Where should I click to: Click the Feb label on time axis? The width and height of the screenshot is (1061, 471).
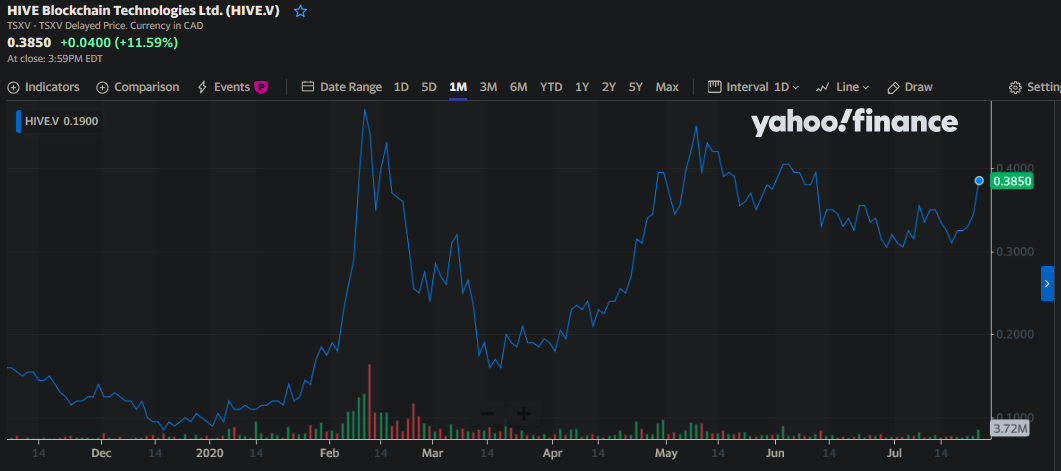328,452
